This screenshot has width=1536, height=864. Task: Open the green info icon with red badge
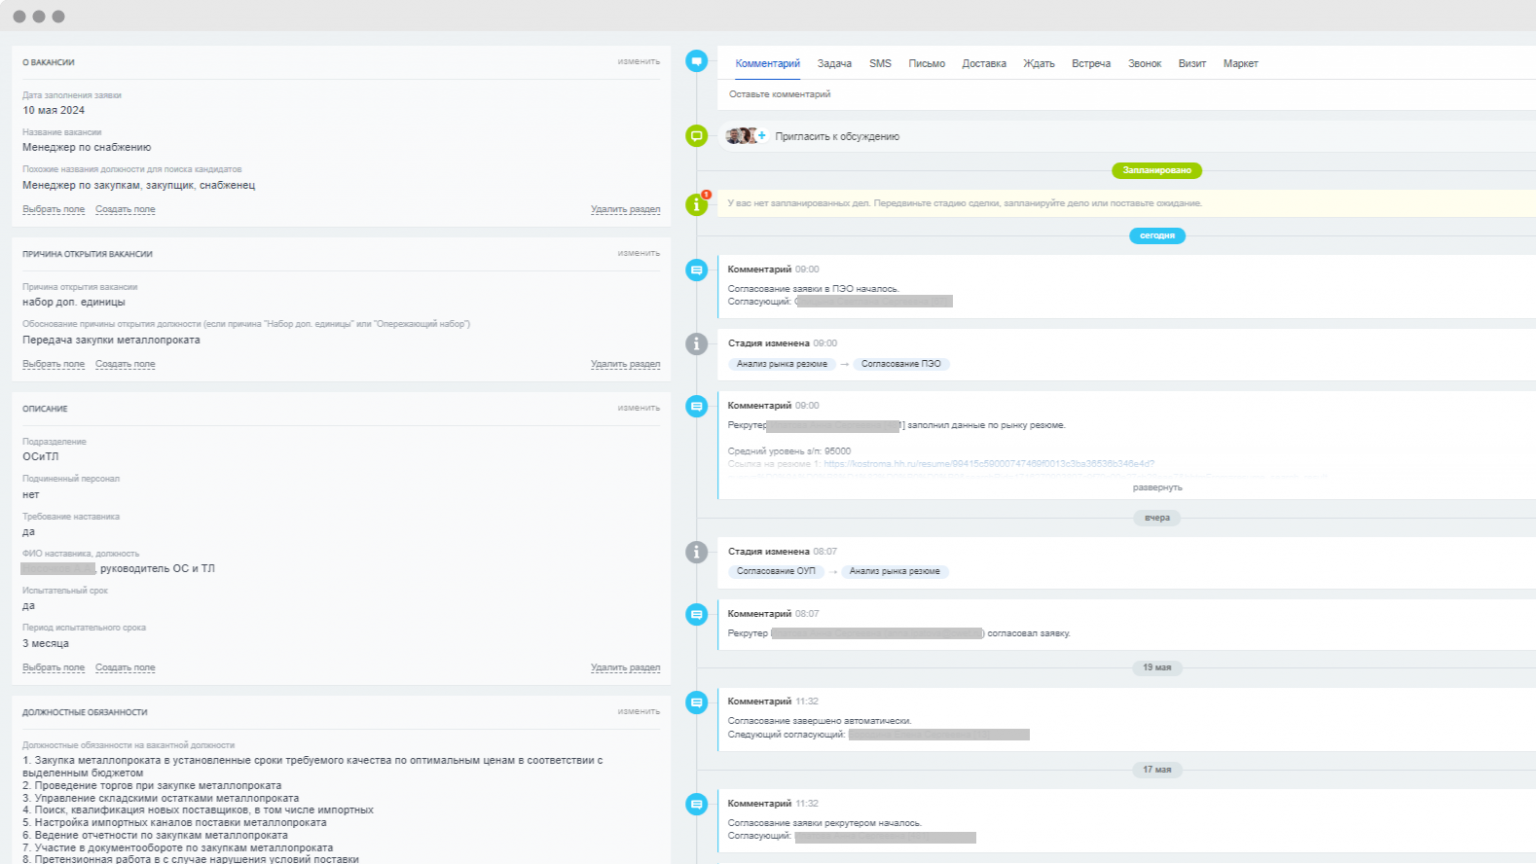(x=697, y=204)
